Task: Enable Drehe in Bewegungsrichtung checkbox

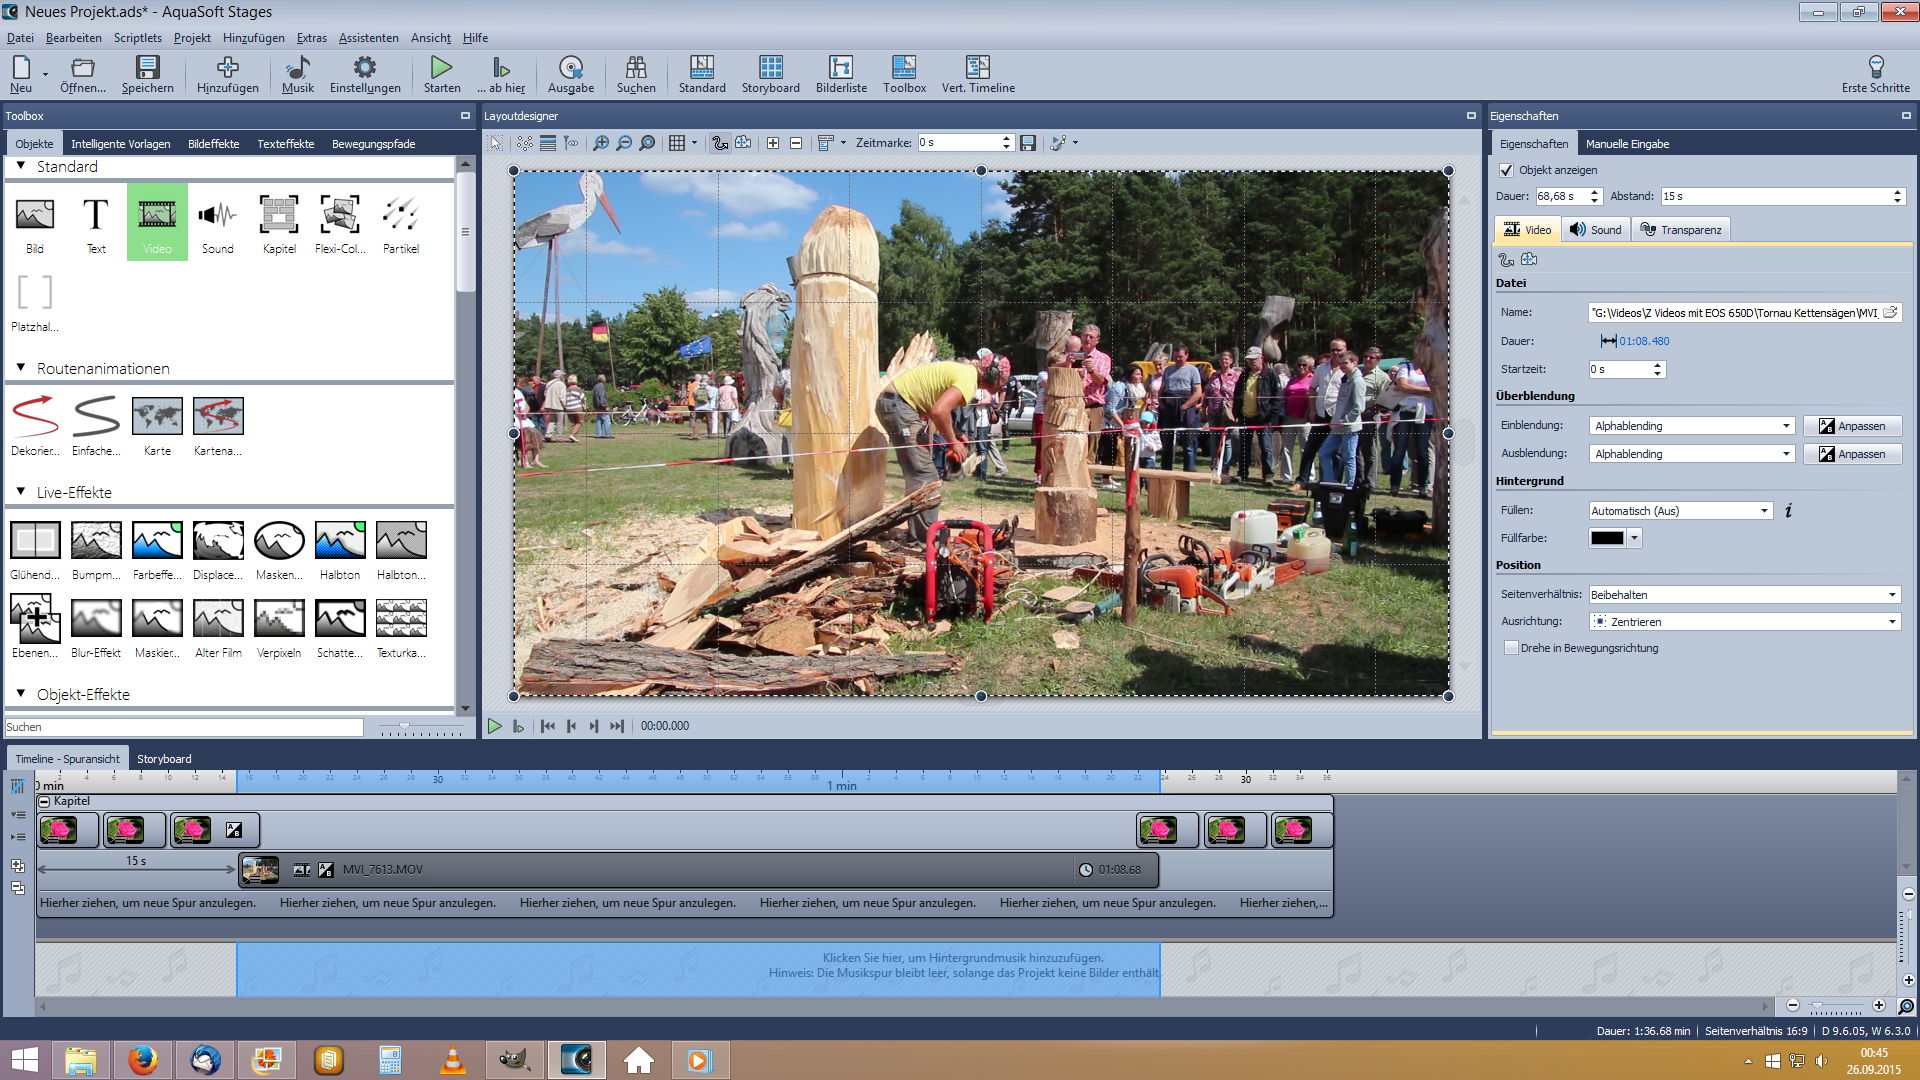Action: [1511, 648]
